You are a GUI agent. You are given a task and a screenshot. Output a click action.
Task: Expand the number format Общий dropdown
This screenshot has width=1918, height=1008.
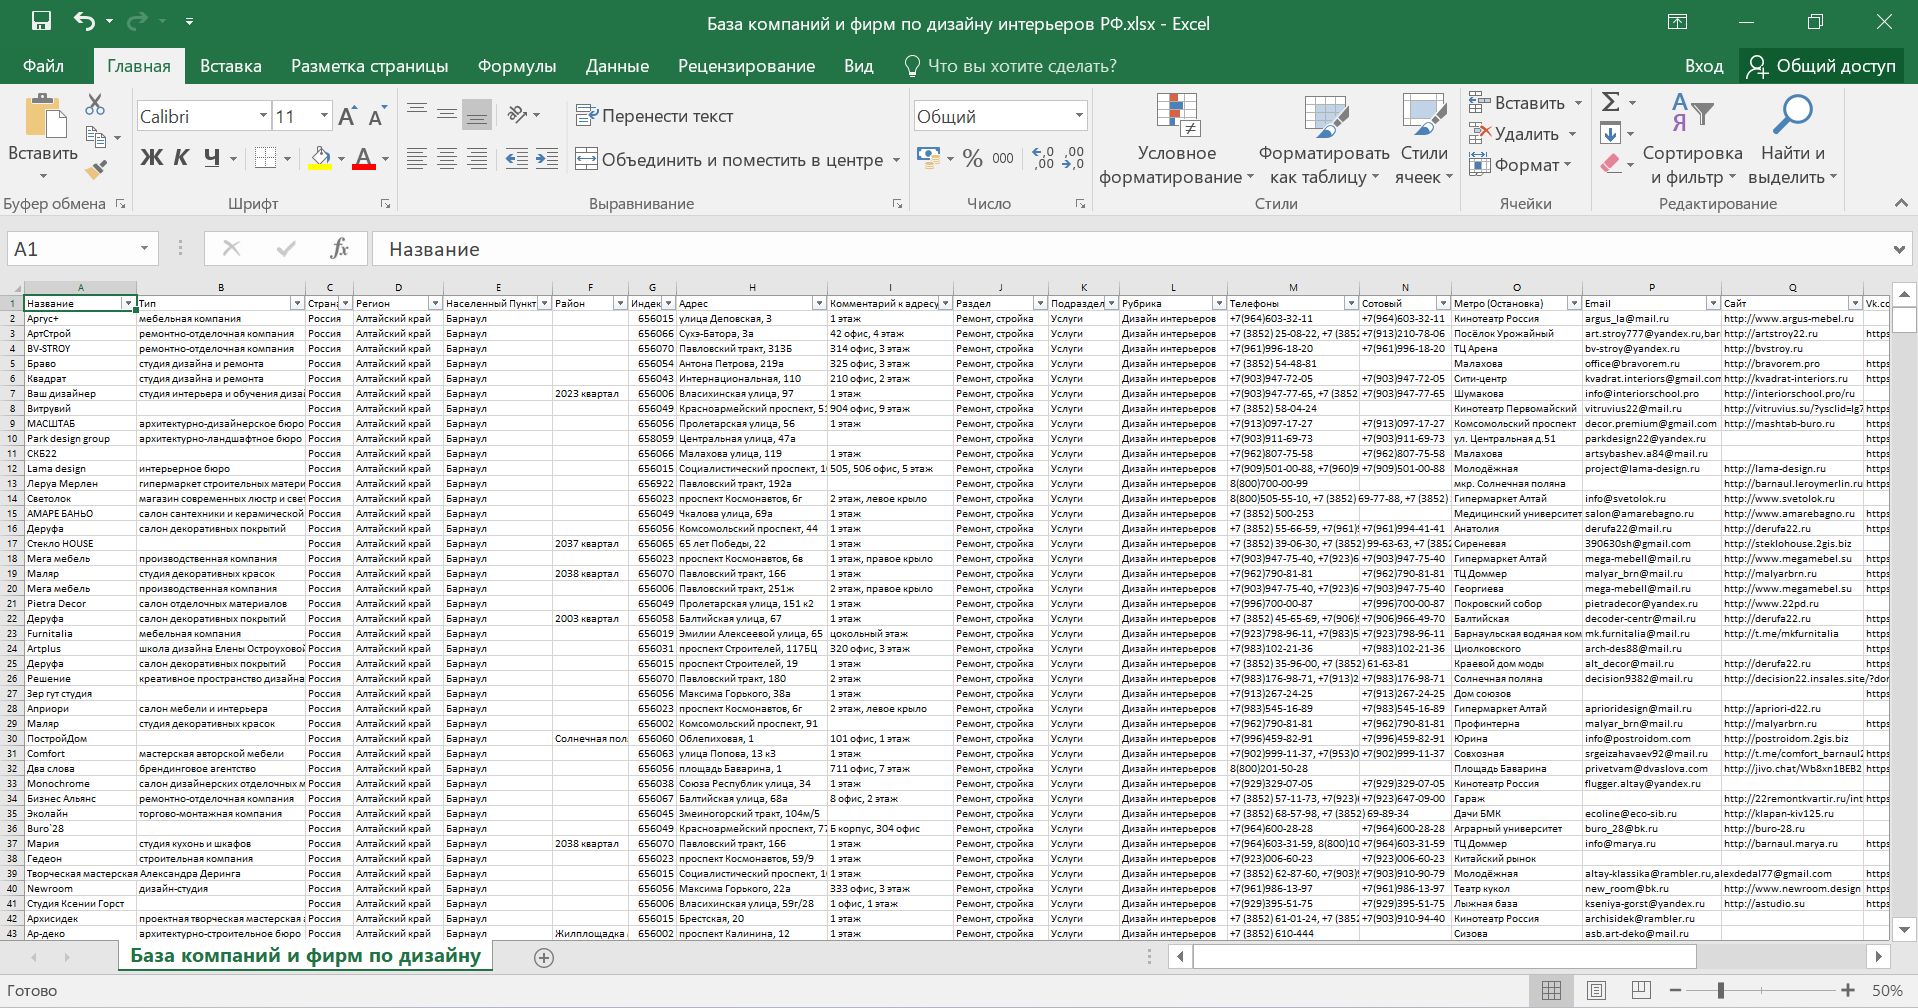coord(1079,116)
